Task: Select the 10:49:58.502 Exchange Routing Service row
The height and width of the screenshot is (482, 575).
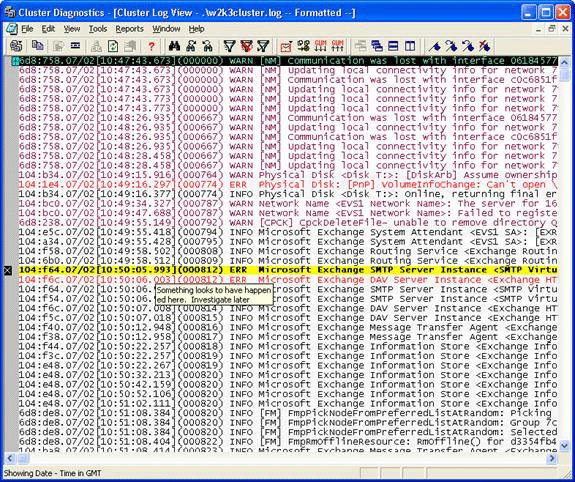Action: pos(288,251)
